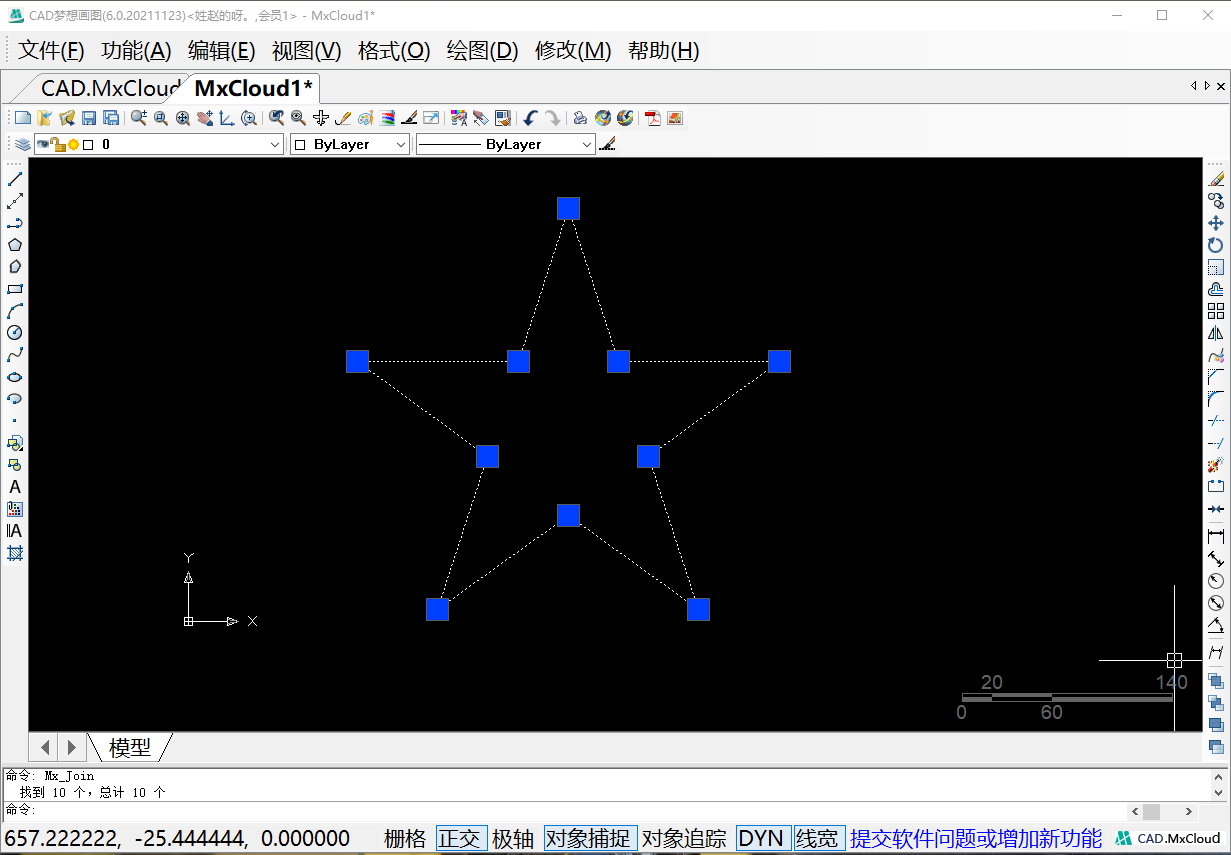Switch to the MxCloud1* tab
This screenshot has height=855, width=1231.
tap(253, 88)
